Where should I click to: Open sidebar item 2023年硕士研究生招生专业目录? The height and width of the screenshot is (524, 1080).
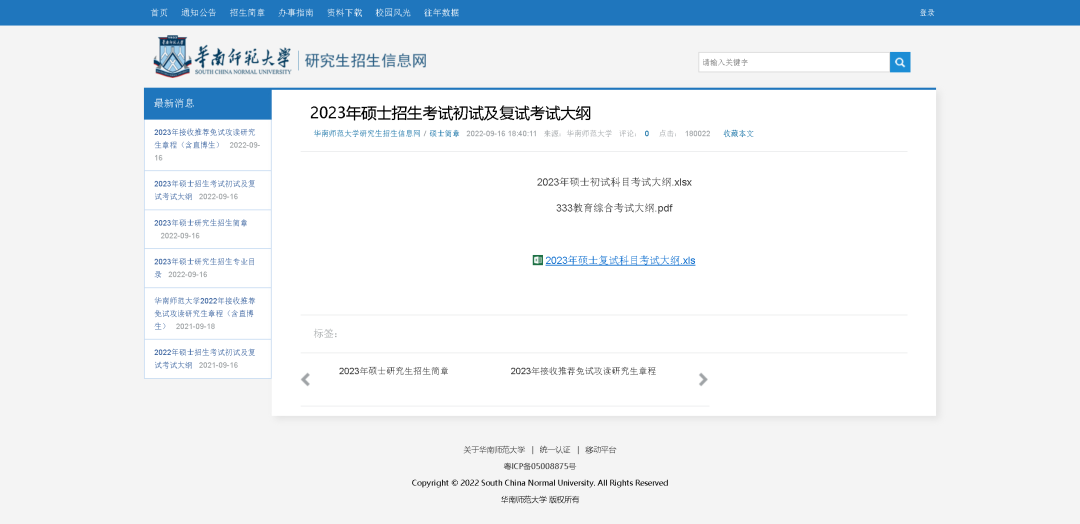(x=205, y=268)
